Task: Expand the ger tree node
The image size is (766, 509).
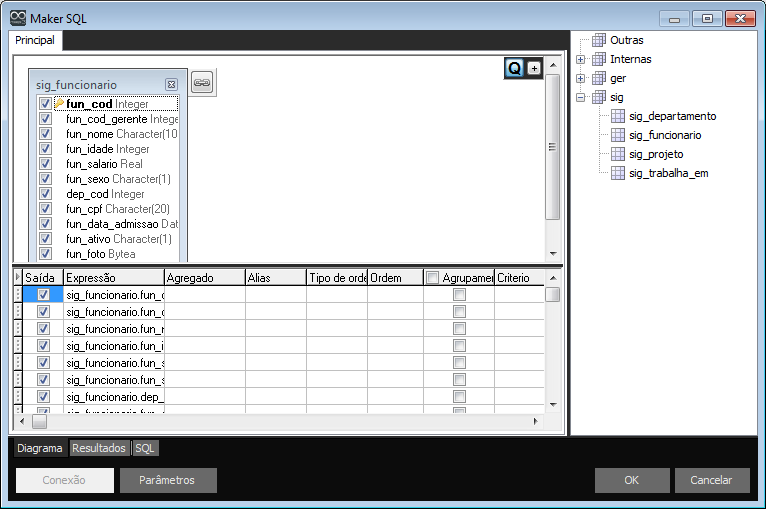Action: 581,78
